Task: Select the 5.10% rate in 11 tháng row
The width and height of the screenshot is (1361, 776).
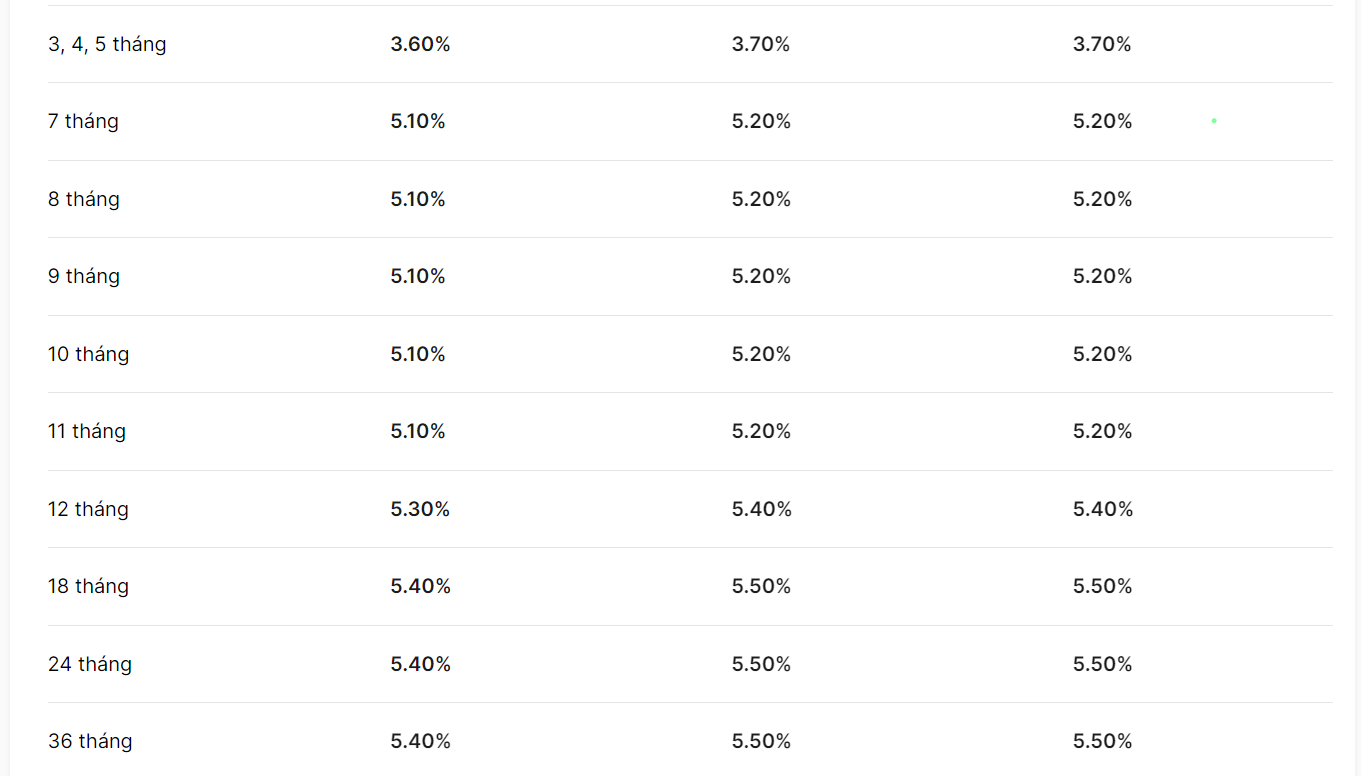Action: 418,431
